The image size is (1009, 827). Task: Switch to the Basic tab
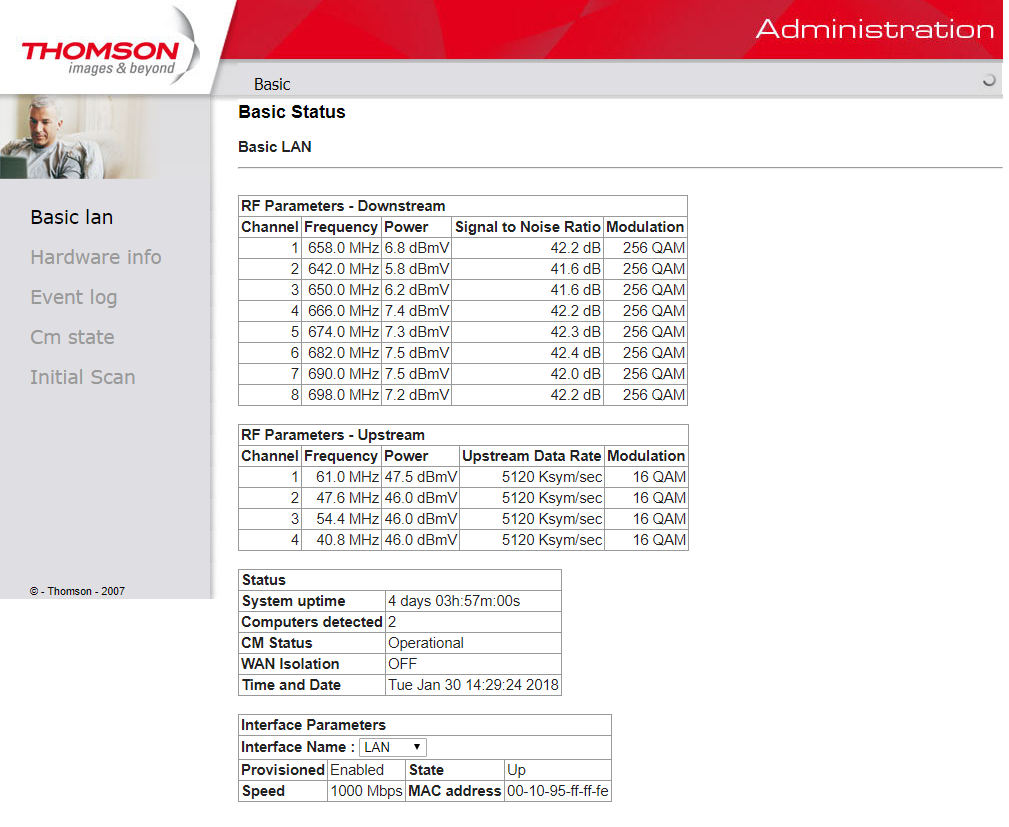click(x=272, y=84)
